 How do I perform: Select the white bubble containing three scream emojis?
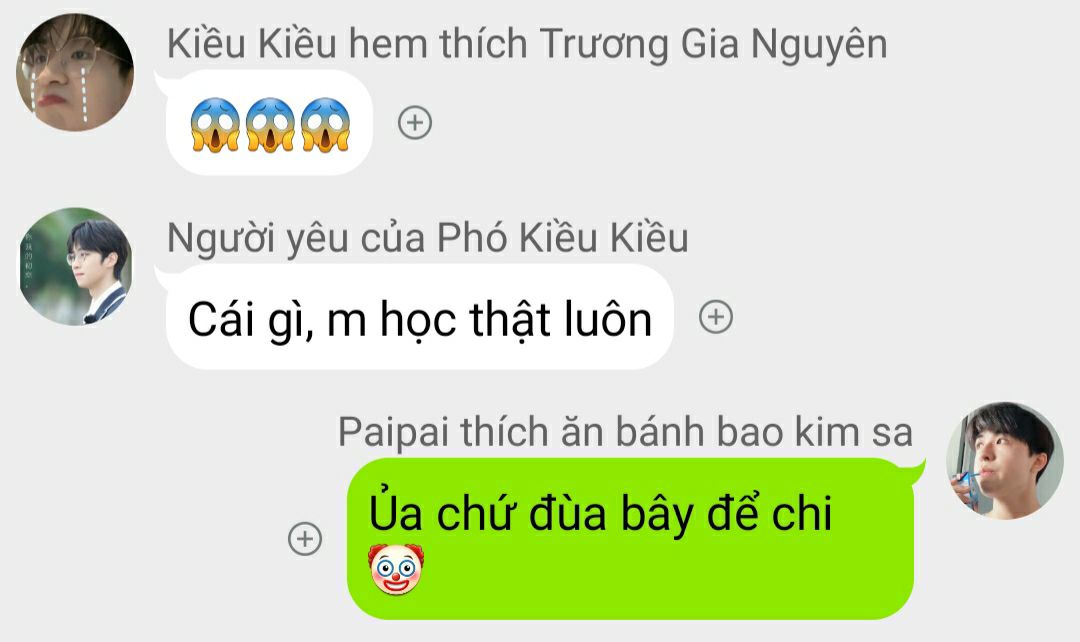(269, 123)
